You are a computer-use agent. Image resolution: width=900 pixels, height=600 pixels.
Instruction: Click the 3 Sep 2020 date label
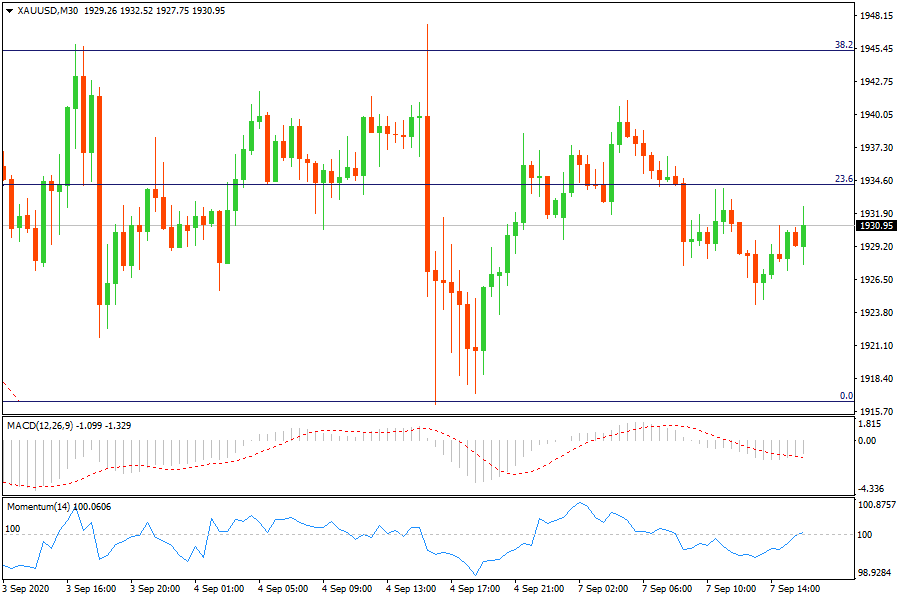28,589
